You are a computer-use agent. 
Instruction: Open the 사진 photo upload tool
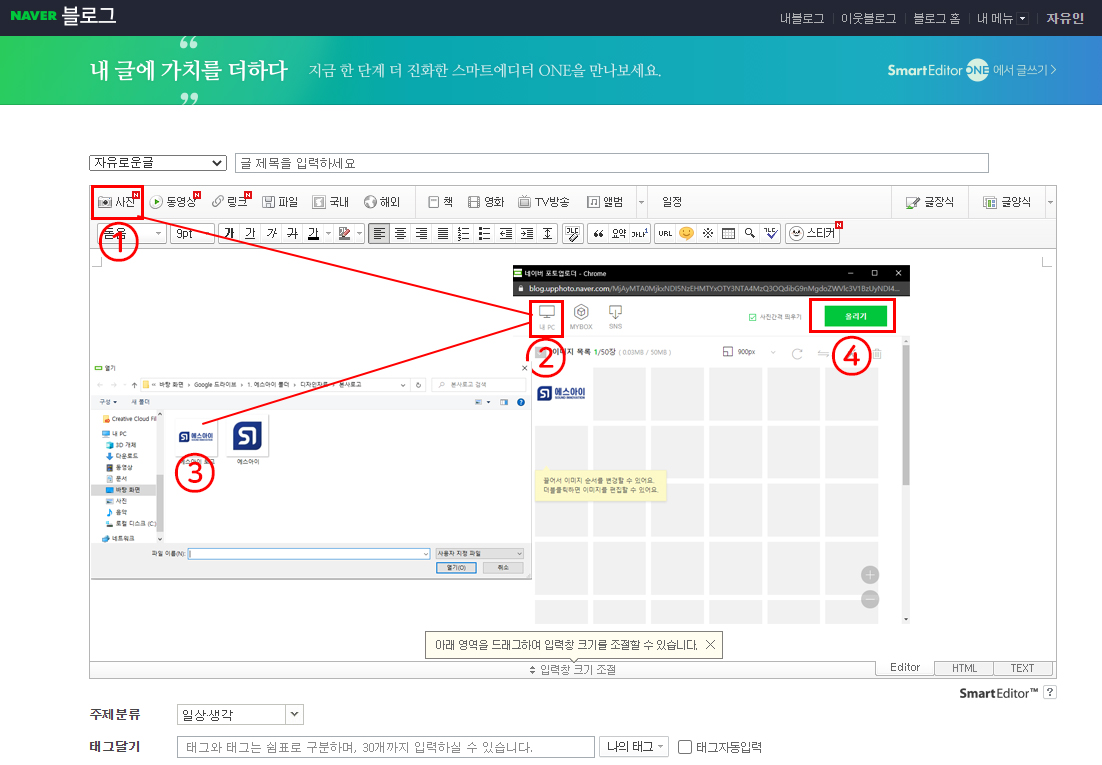tap(117, 202)
